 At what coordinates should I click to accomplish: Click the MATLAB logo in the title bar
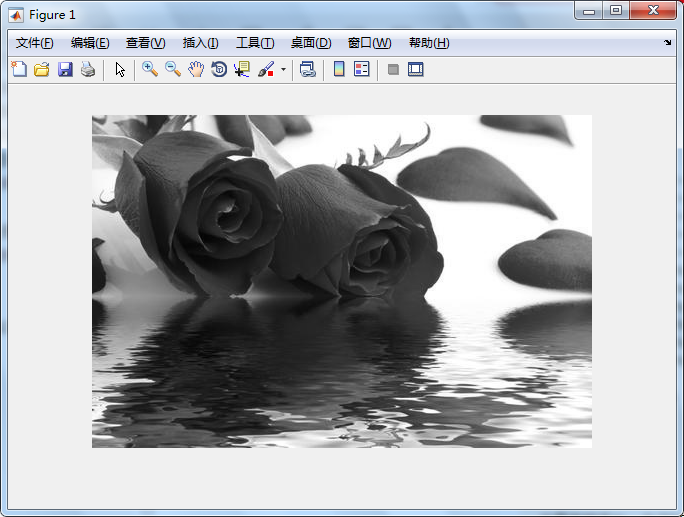(17, 15)
